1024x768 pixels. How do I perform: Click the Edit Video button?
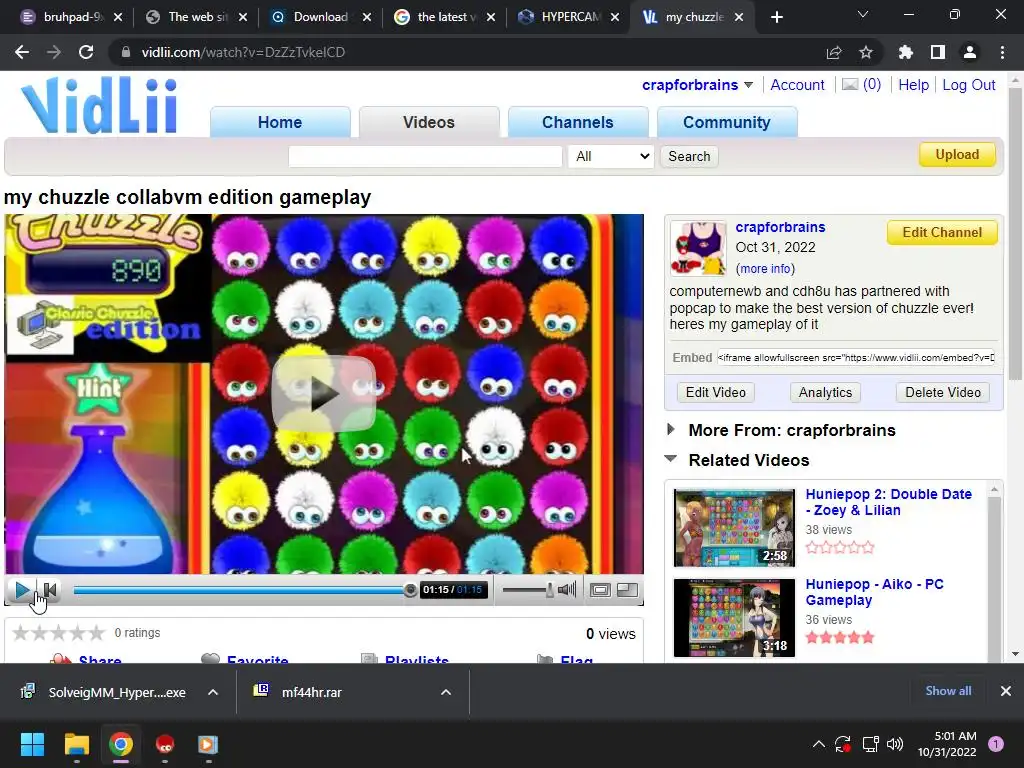716,392
